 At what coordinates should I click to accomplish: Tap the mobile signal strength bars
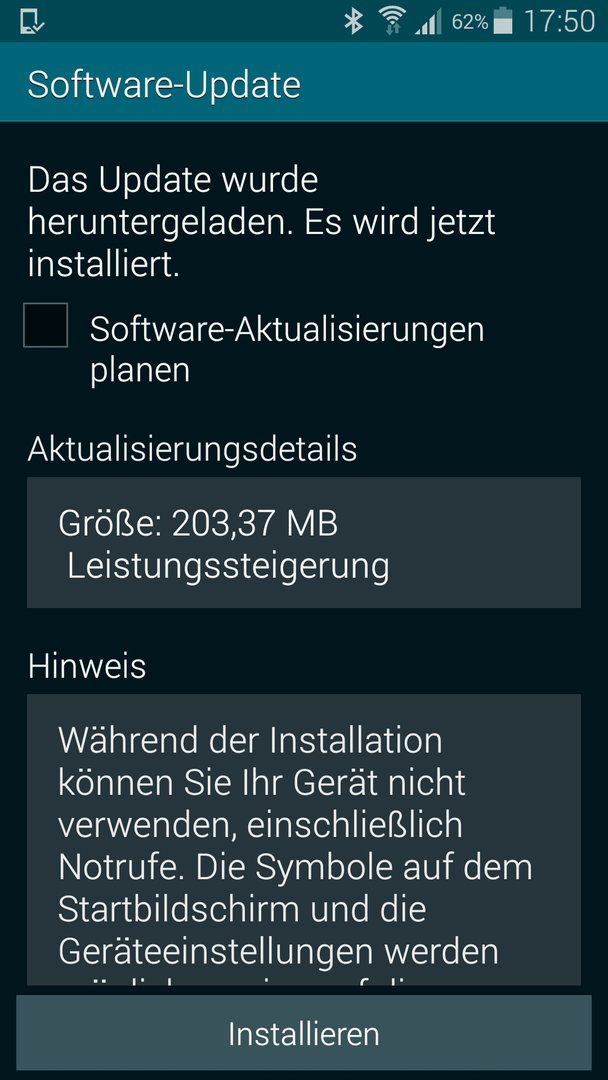pos(428,22)
